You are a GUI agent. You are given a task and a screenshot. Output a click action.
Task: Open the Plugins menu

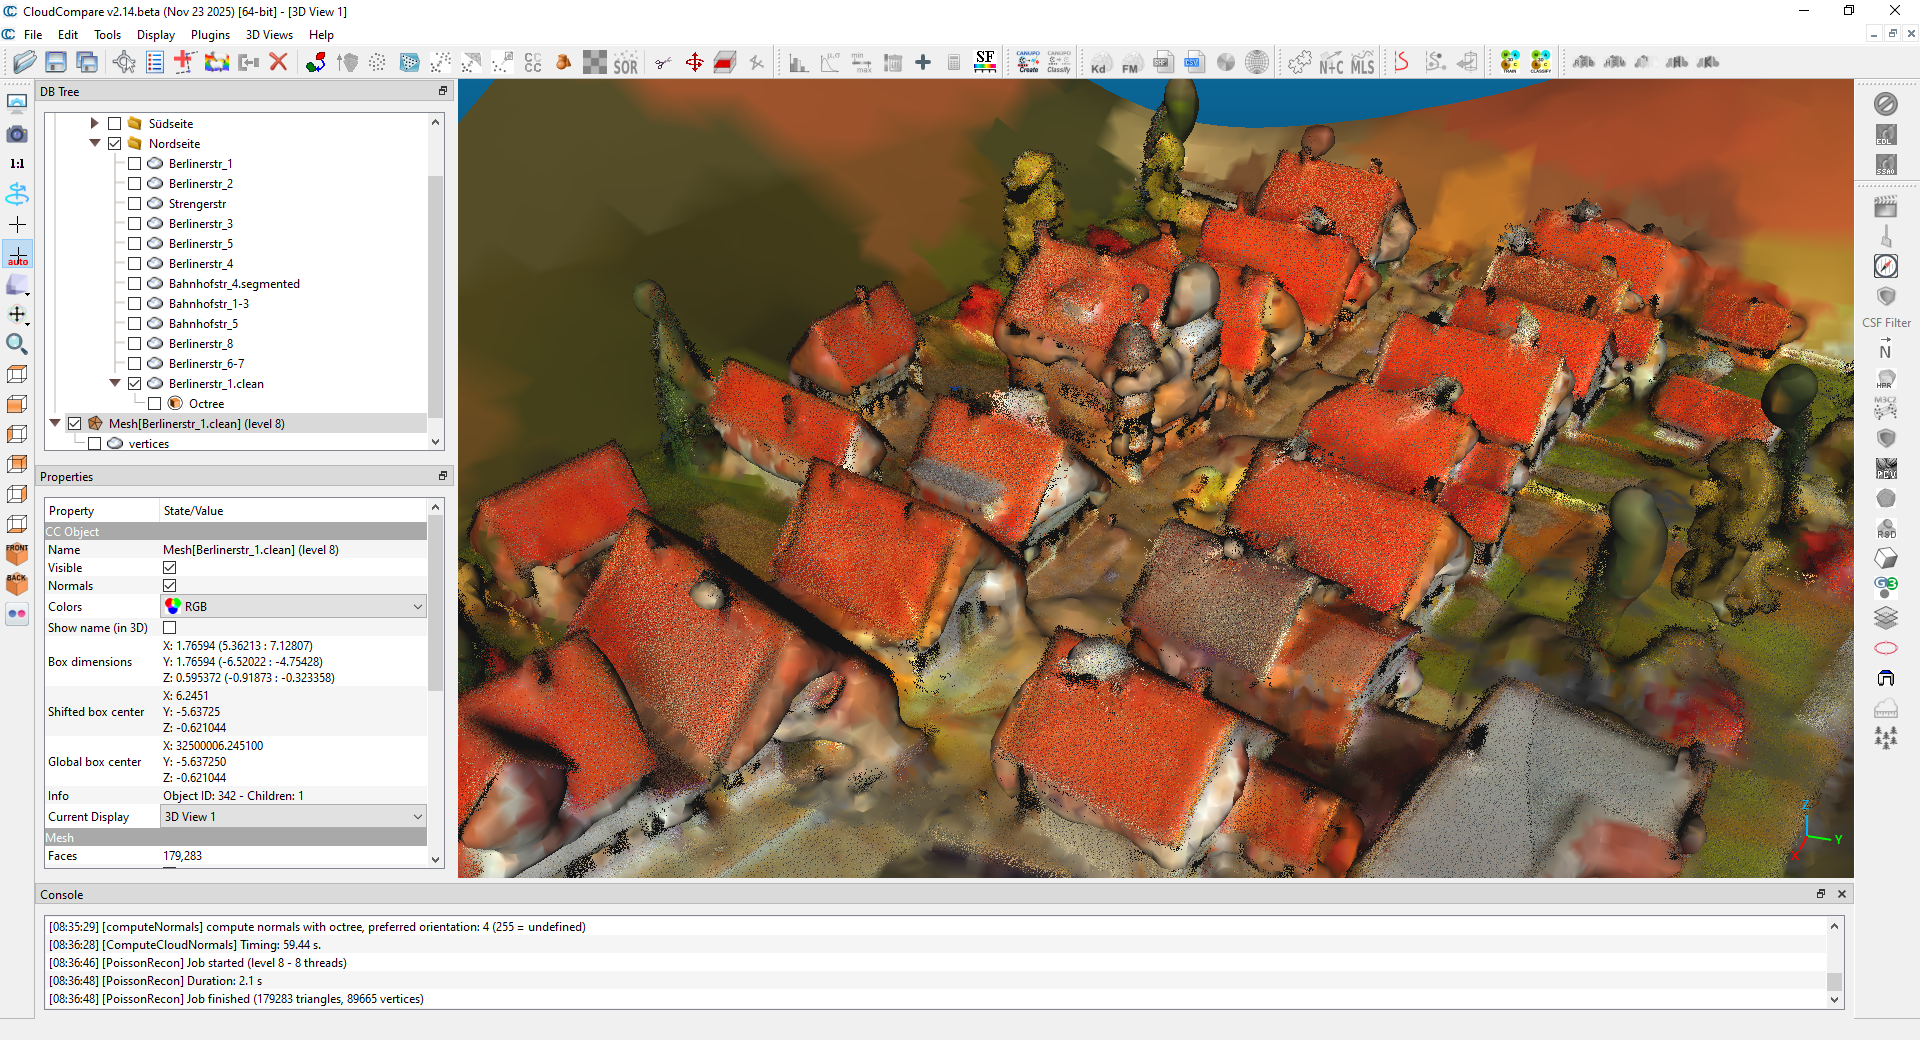click(210, 35)
